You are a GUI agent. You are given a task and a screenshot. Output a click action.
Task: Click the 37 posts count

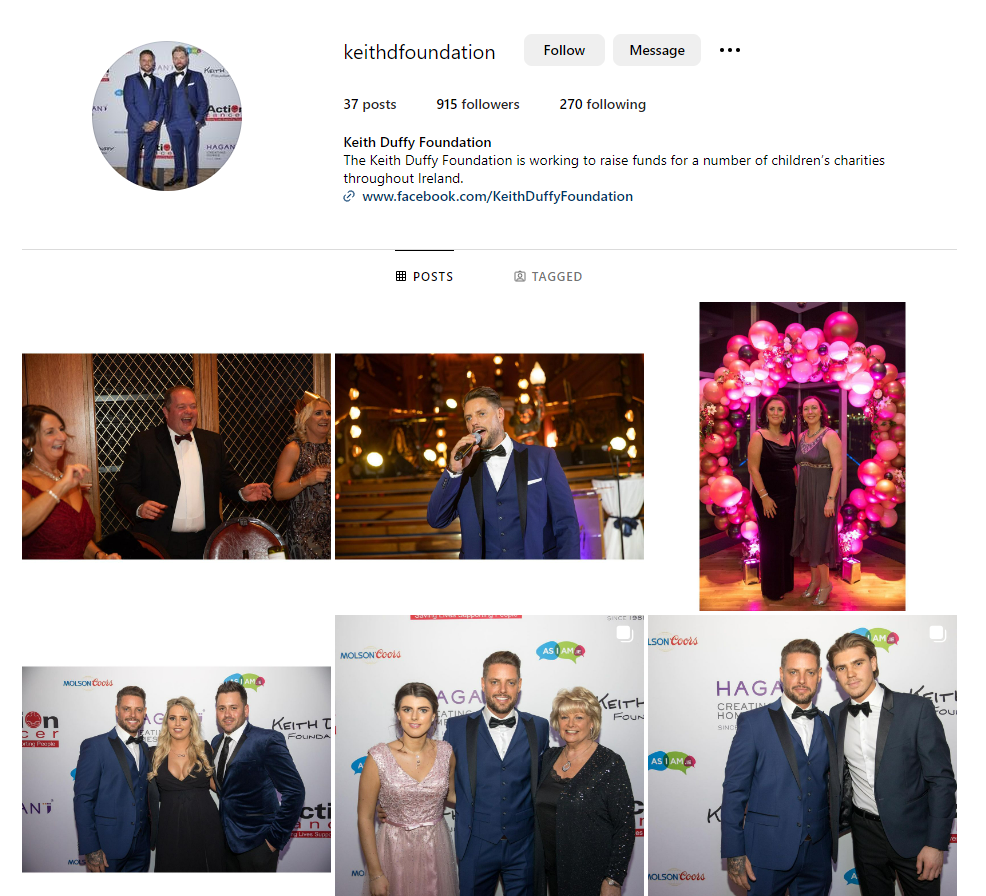[x=370, y=104]
